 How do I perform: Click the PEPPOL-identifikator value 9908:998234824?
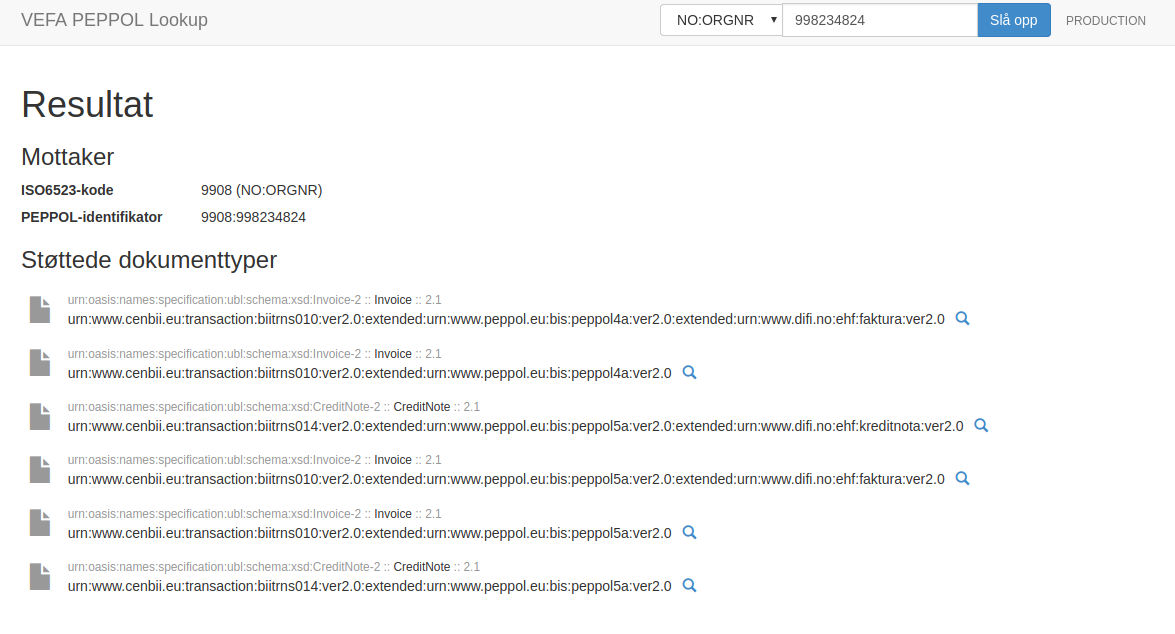pos(253,217)
